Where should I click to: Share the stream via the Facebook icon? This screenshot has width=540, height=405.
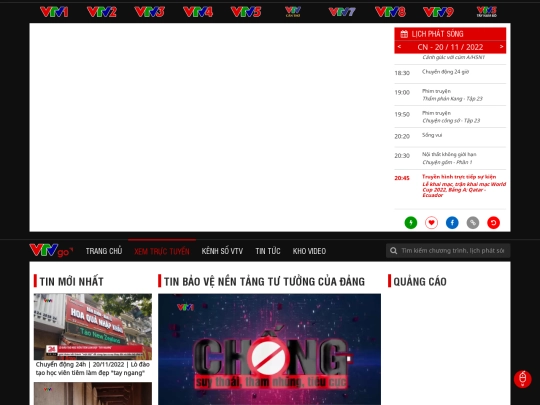pyautogui.click(x=452, y=222)
